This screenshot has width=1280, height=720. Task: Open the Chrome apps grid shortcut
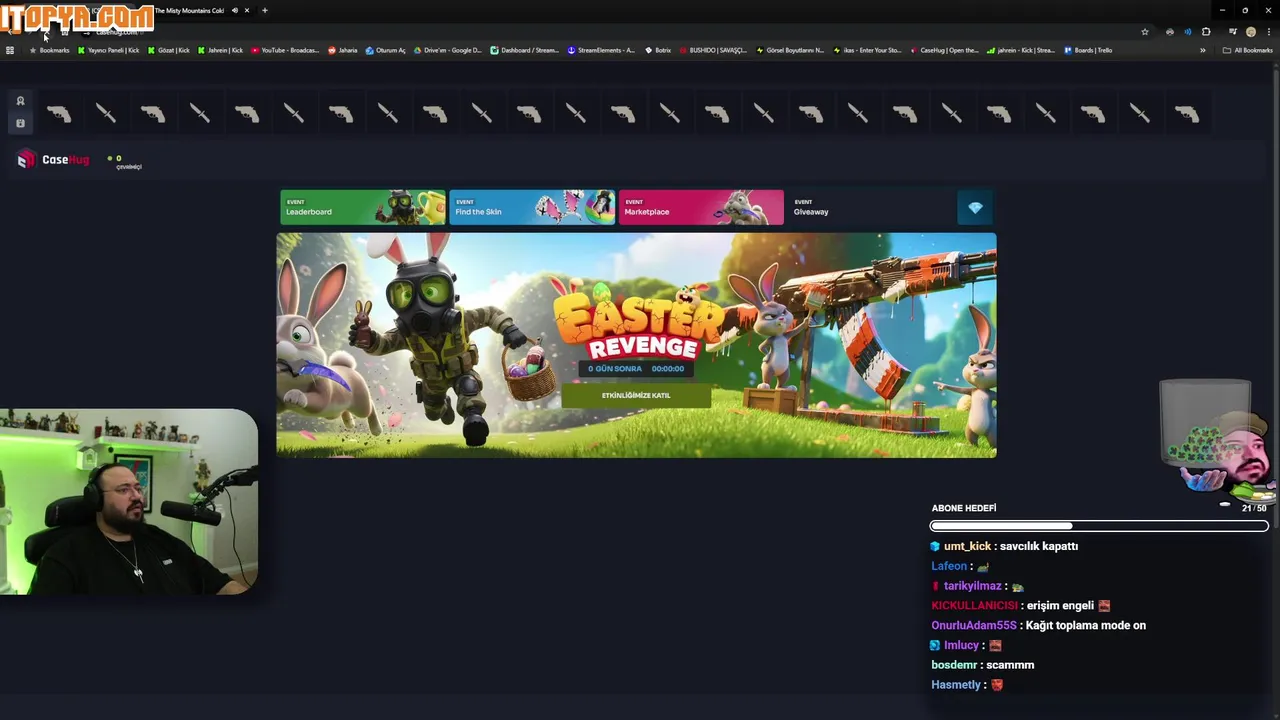point(10,50)
